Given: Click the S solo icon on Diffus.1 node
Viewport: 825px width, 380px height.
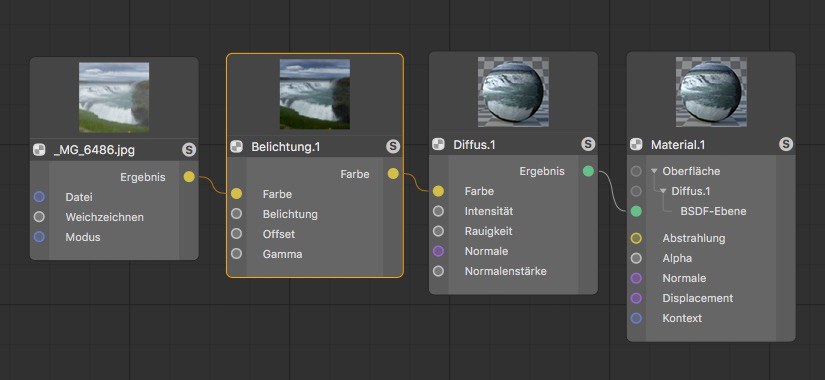Looking at the screenshot, I should 588,144.
